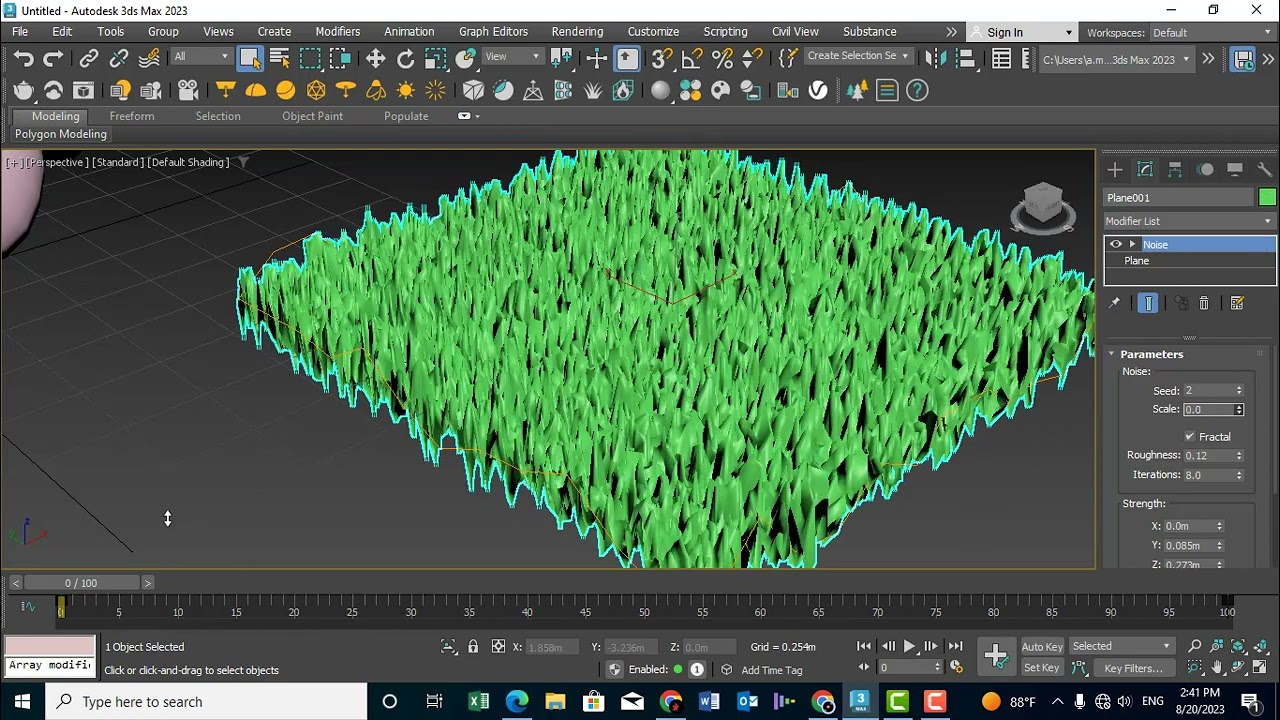Toggle the Auto Key button
Image resolution: width=1280 pixels, height=720 pixels.
pos(1042,647)
